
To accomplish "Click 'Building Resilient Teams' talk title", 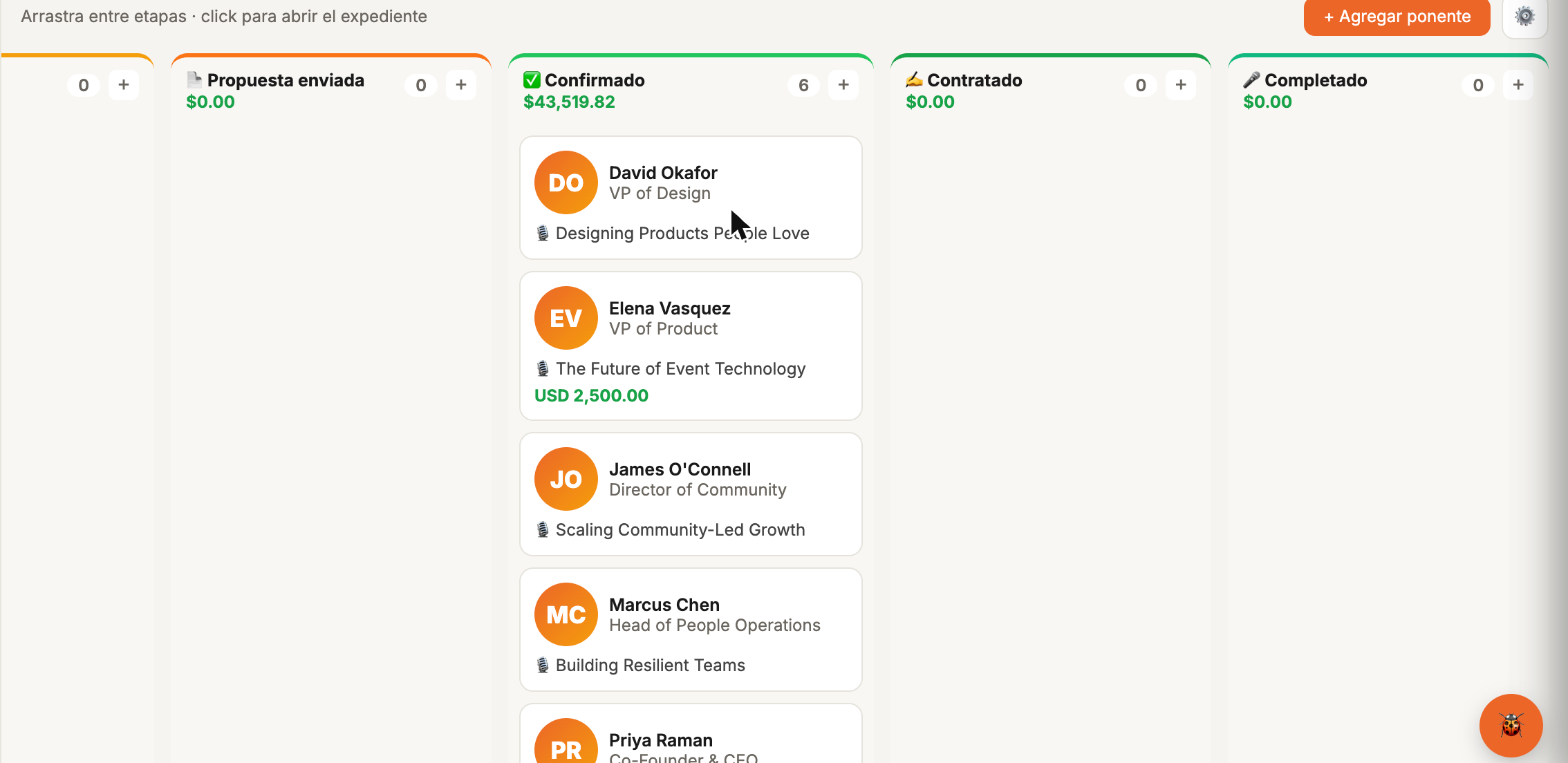I will [x=651, y=665].
